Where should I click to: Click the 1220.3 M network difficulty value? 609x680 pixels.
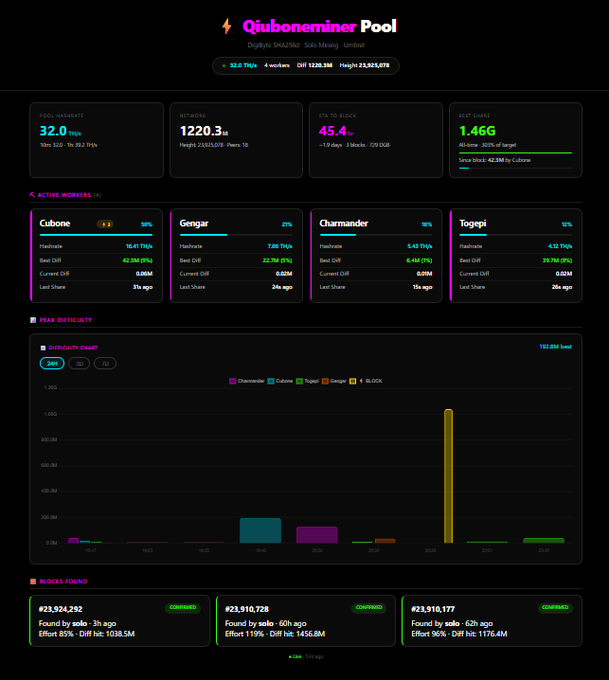[204, 131]
